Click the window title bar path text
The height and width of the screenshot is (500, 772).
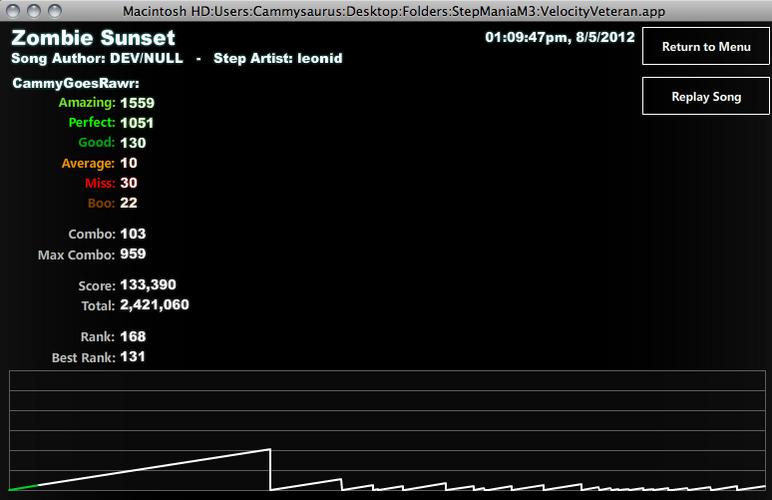pos(394,11)
